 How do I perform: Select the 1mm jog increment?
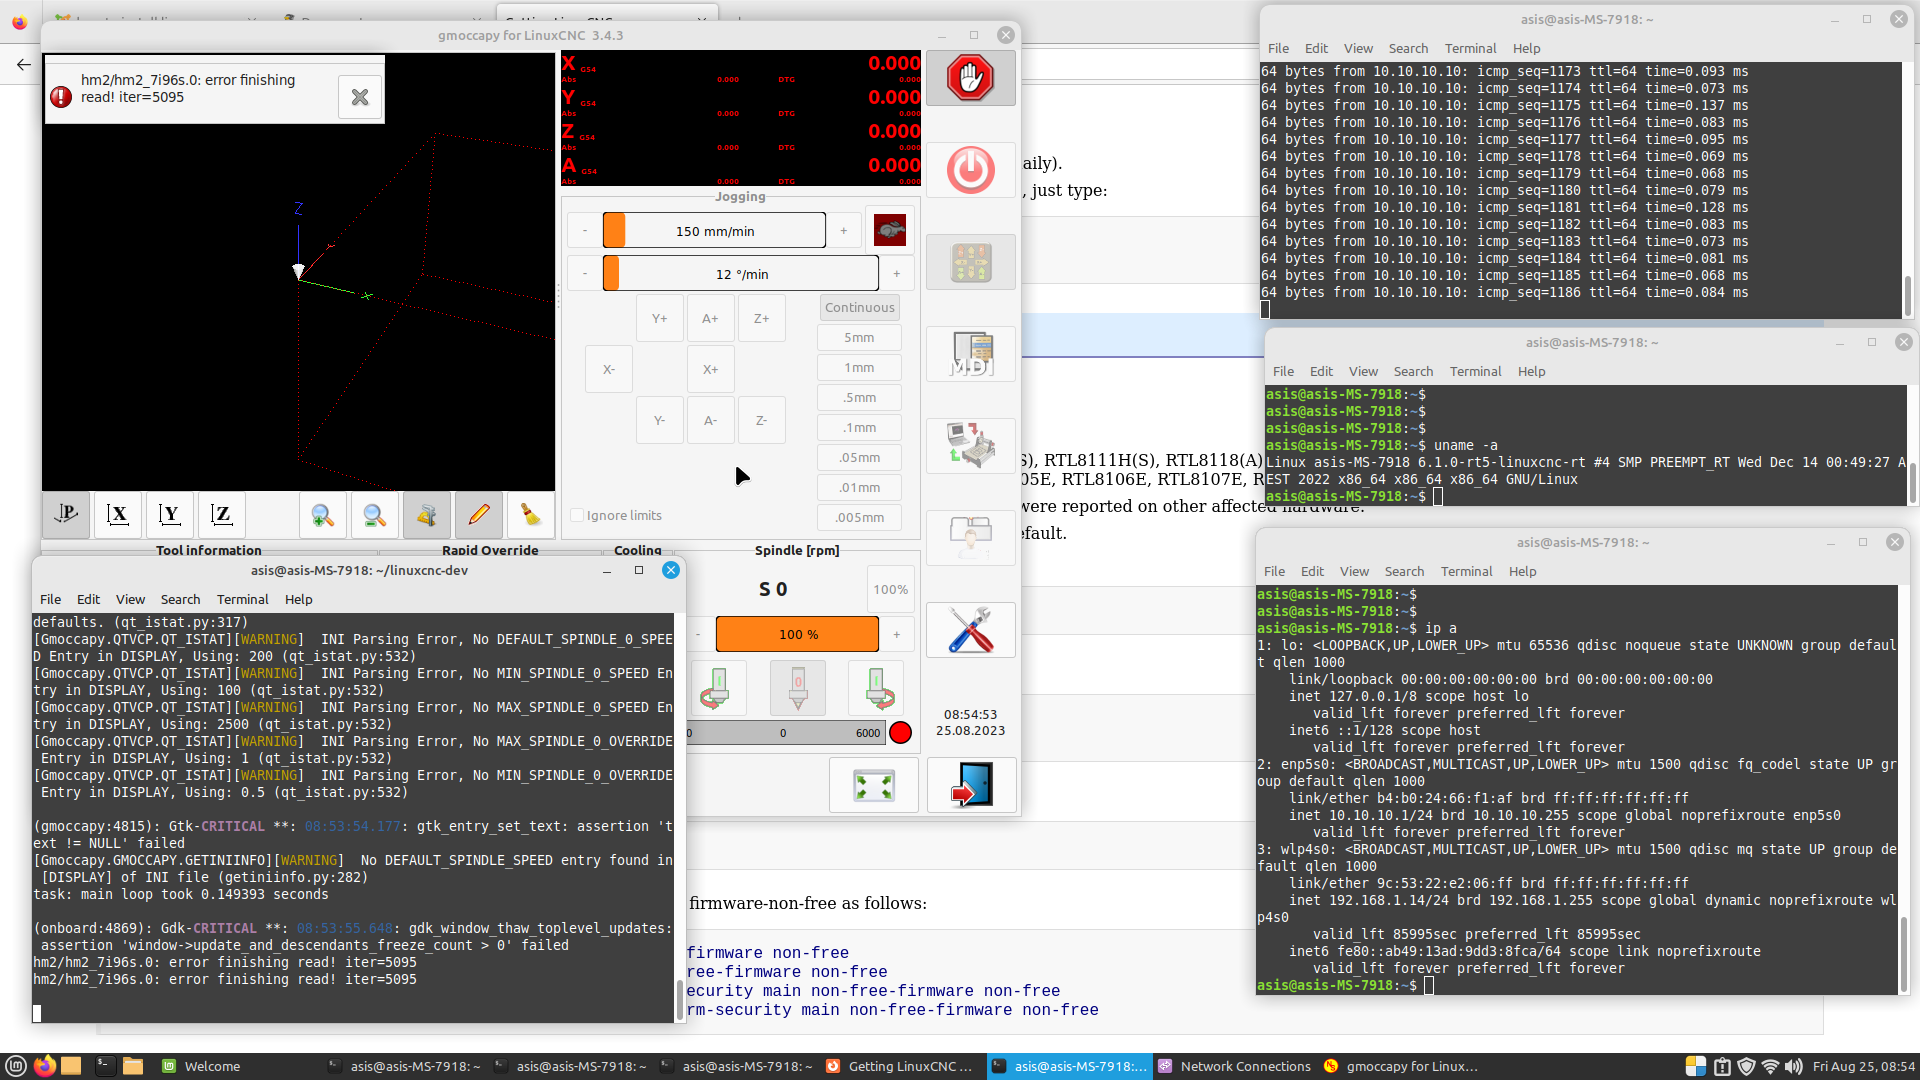pyautogui.click(x=859, y=368)
